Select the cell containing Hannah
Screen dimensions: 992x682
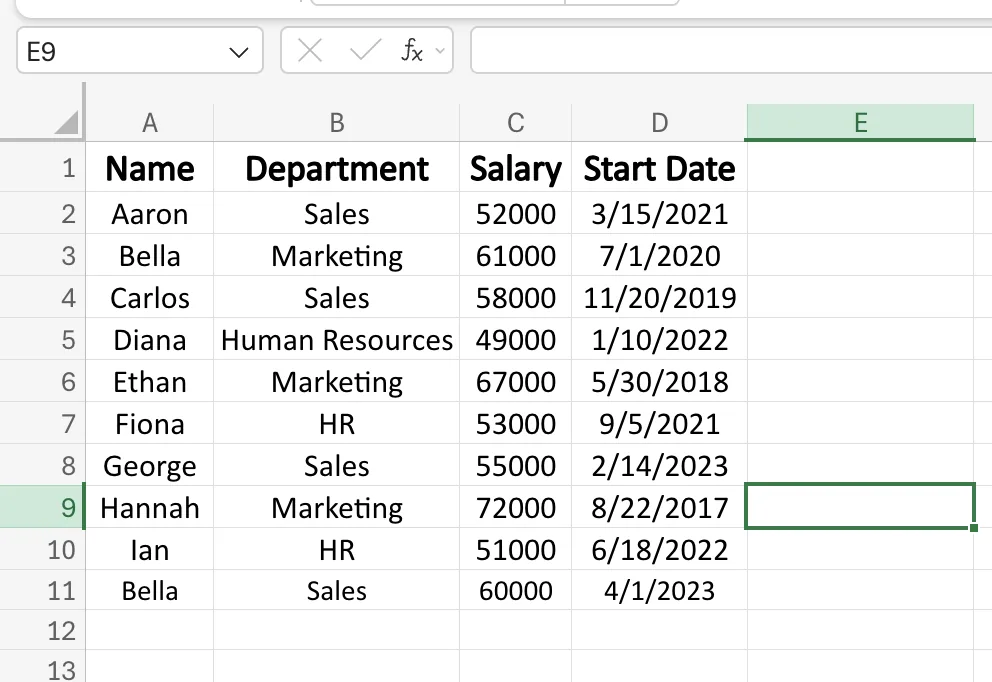(x=150, y=507)
